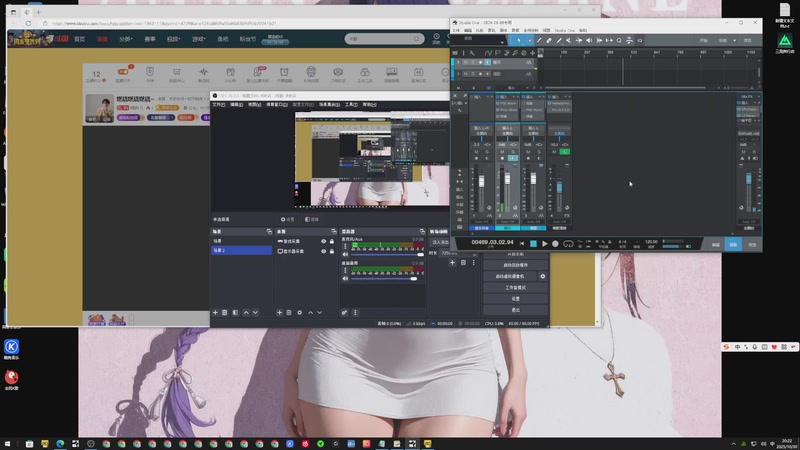Open Mic/Aux three-dot menu in OBS mixer
The image size is (800, 450).
[345, 246]
